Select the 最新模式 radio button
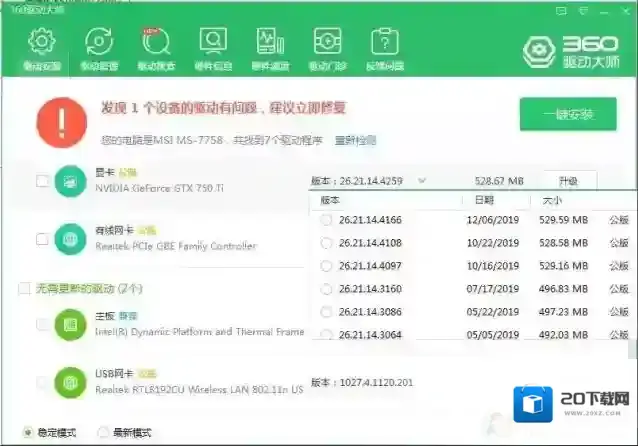 pos(103,433)
